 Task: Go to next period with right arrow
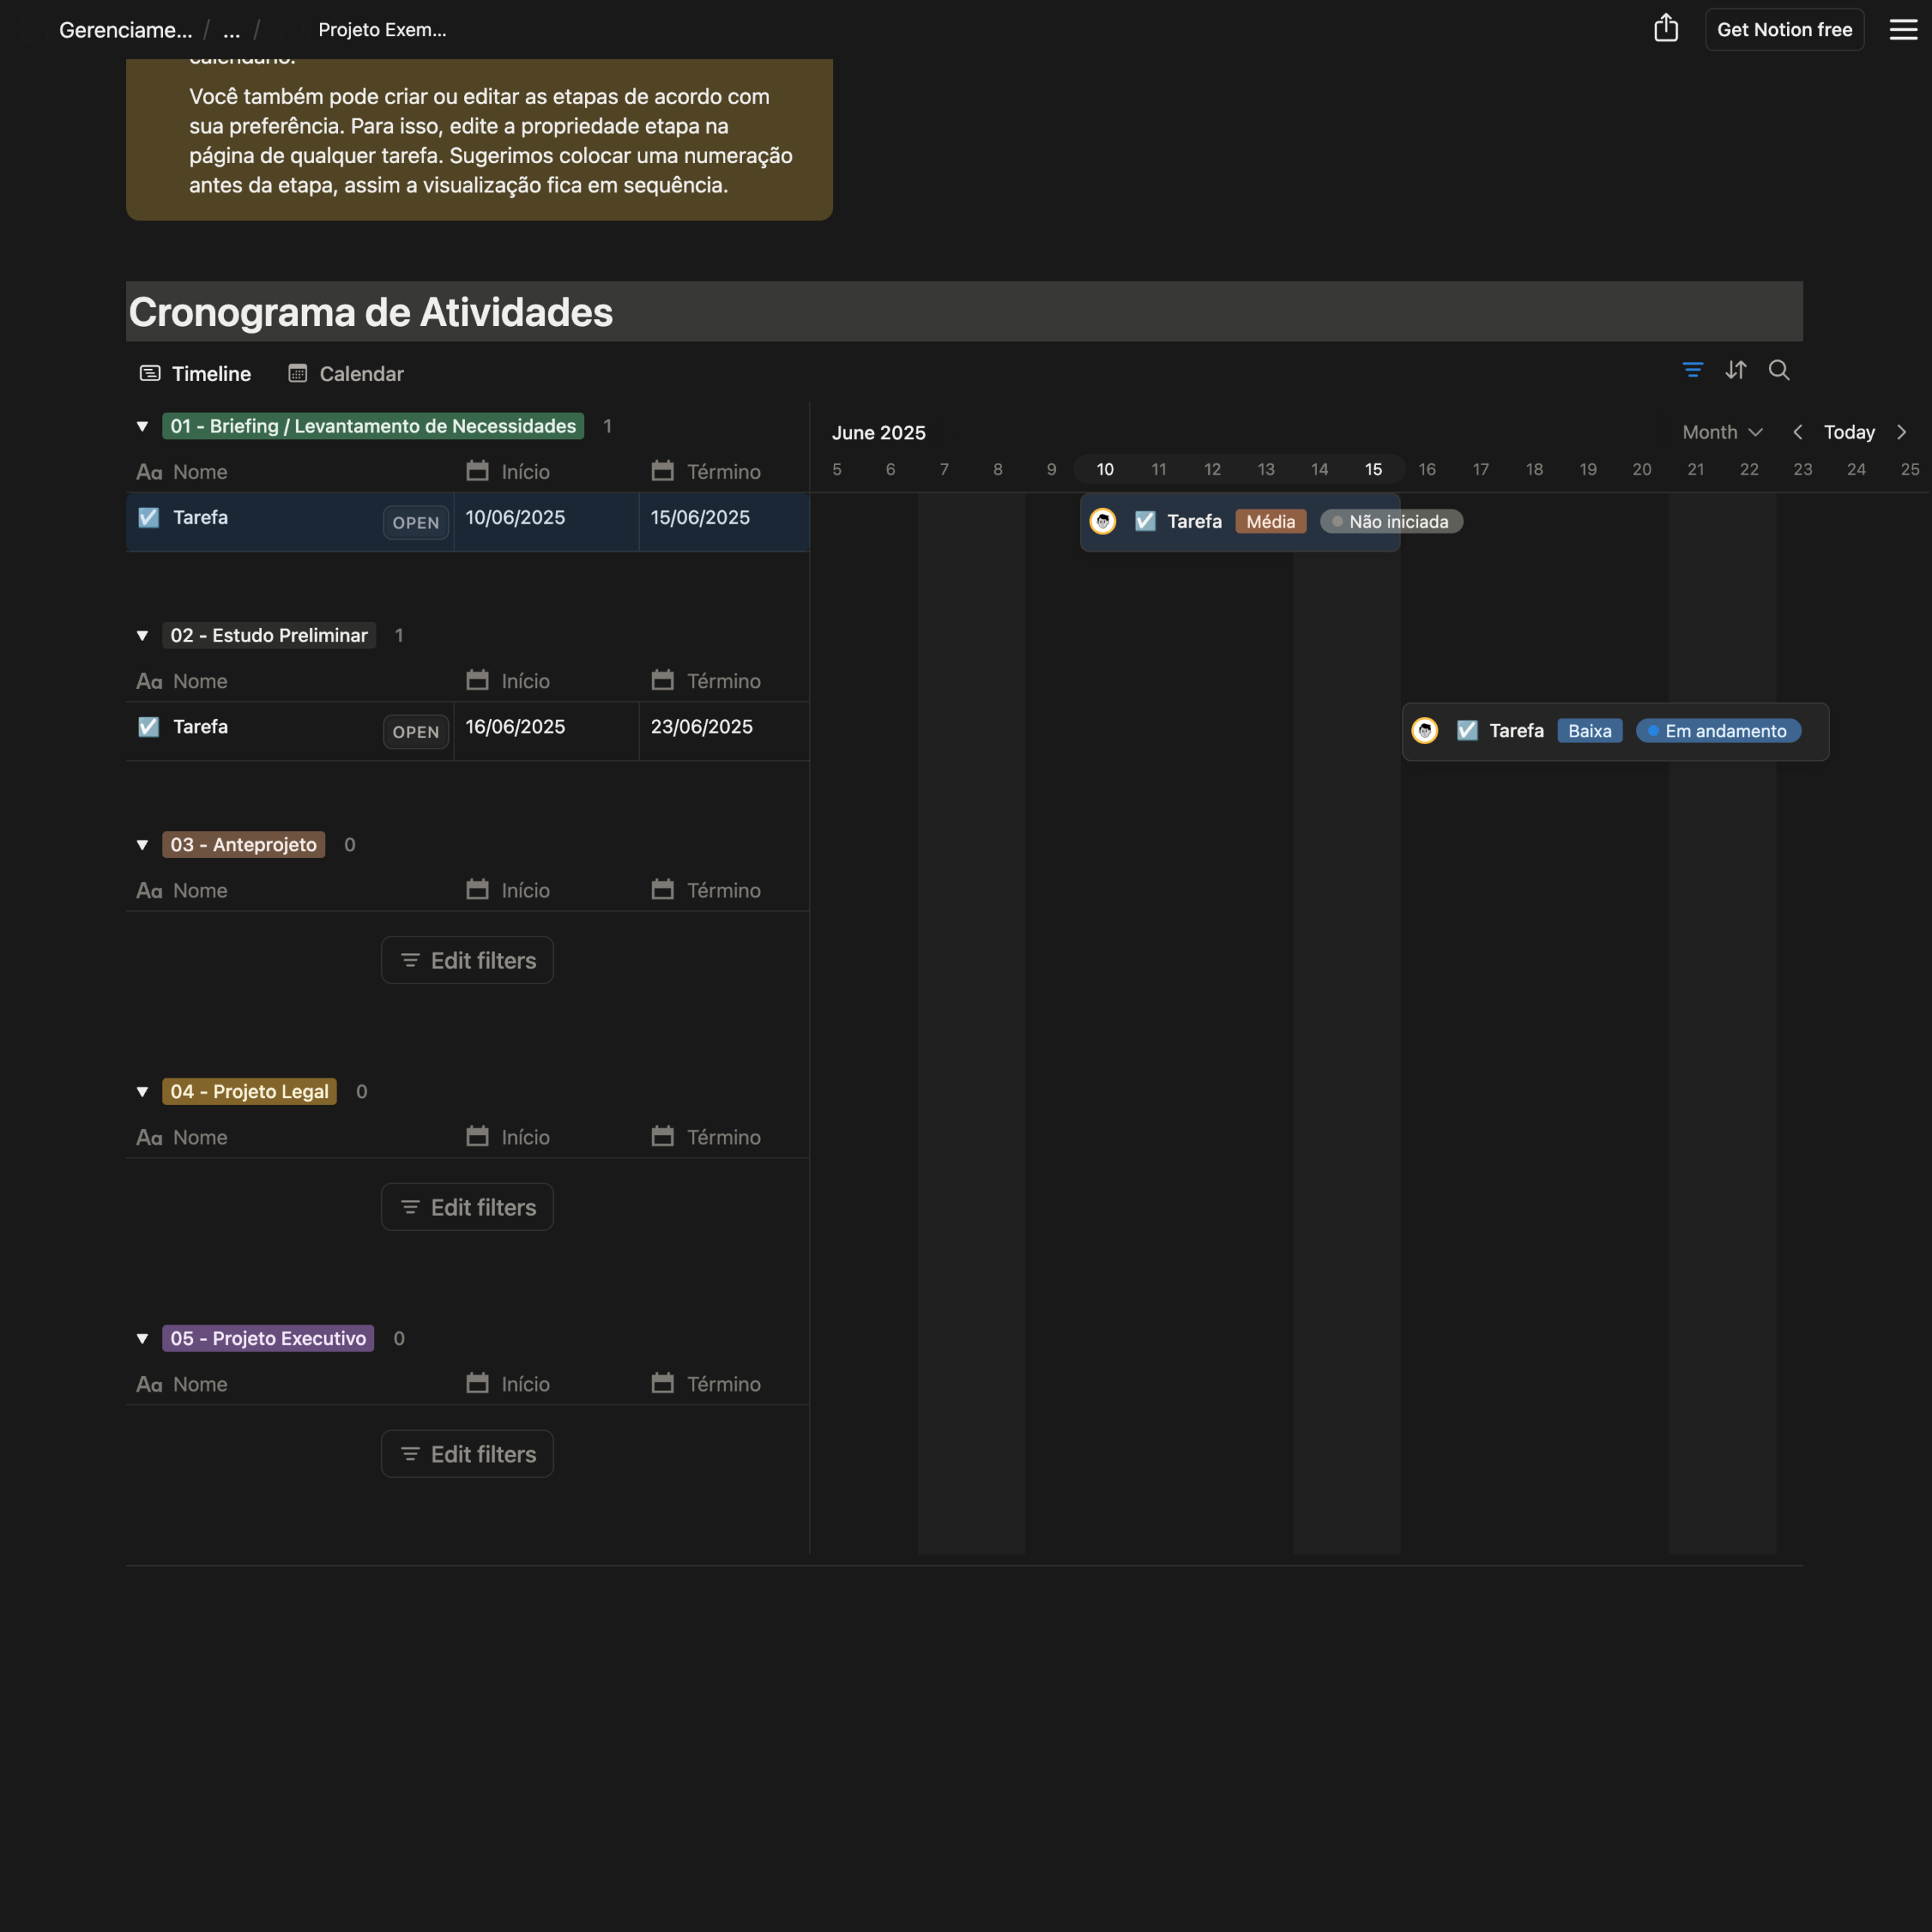tap(1901, 432)
